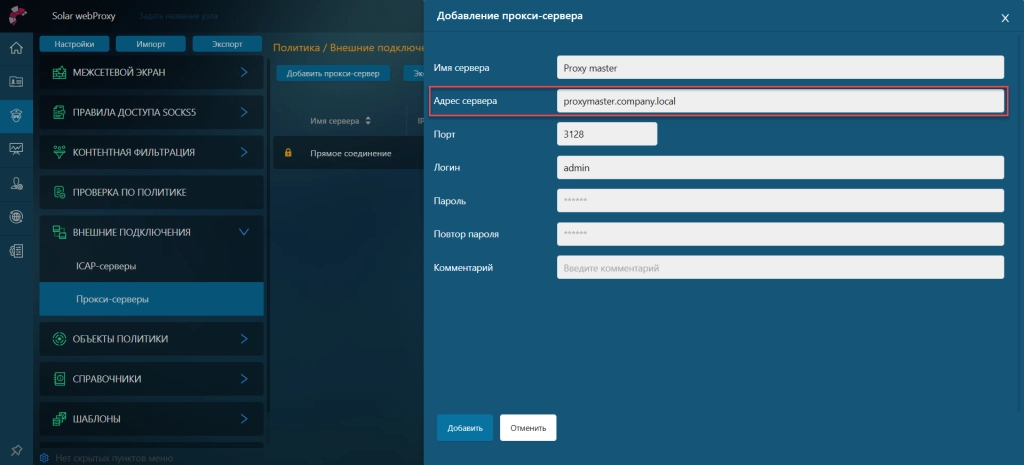
Task: Select the policy shield icon in the sidebar
Action: click(x=16, y=116)
